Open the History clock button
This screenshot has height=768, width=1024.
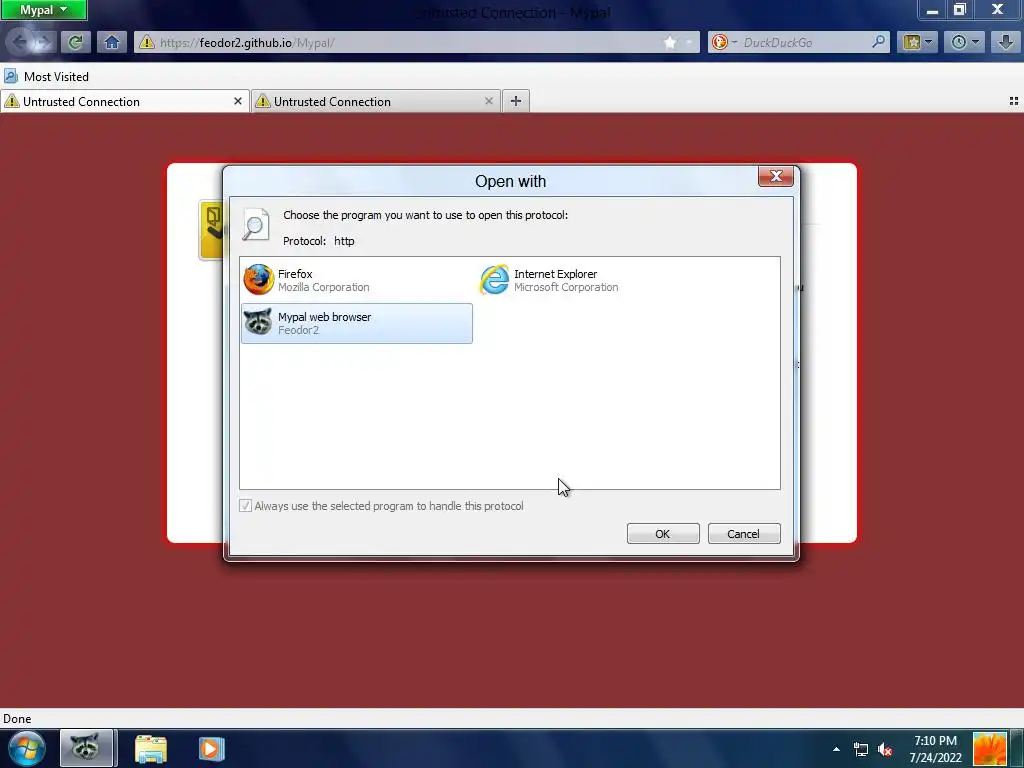pyautogui.click(x=965, y=42)
